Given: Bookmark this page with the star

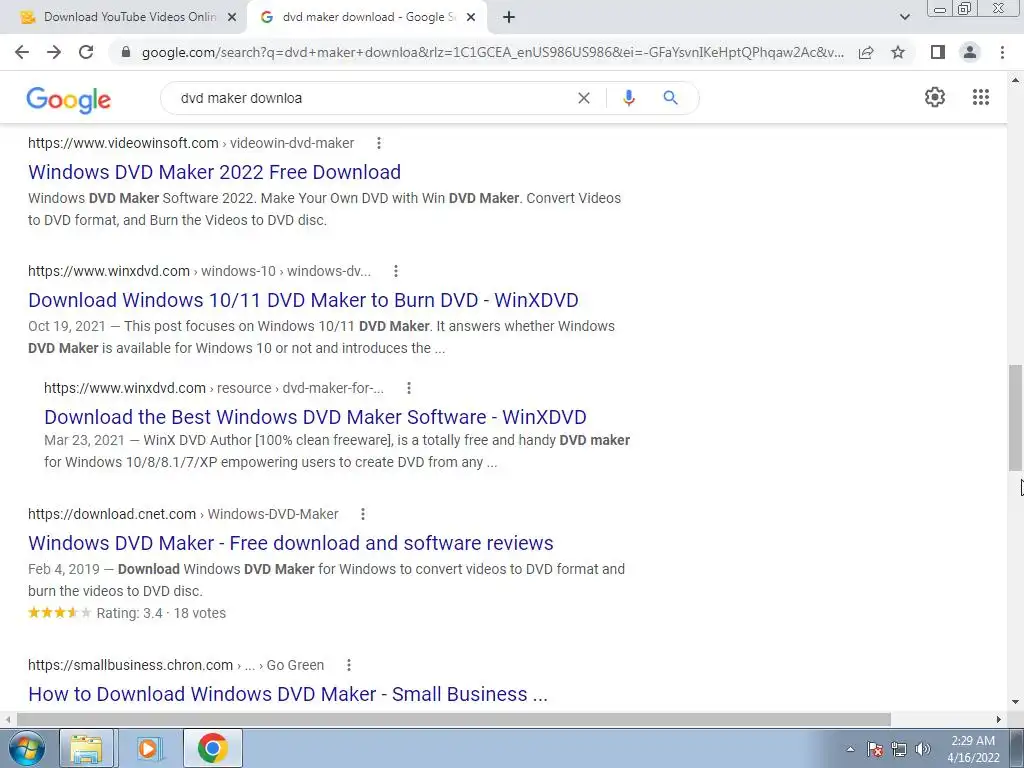Looking at the screenshot, I should [898, 52].
